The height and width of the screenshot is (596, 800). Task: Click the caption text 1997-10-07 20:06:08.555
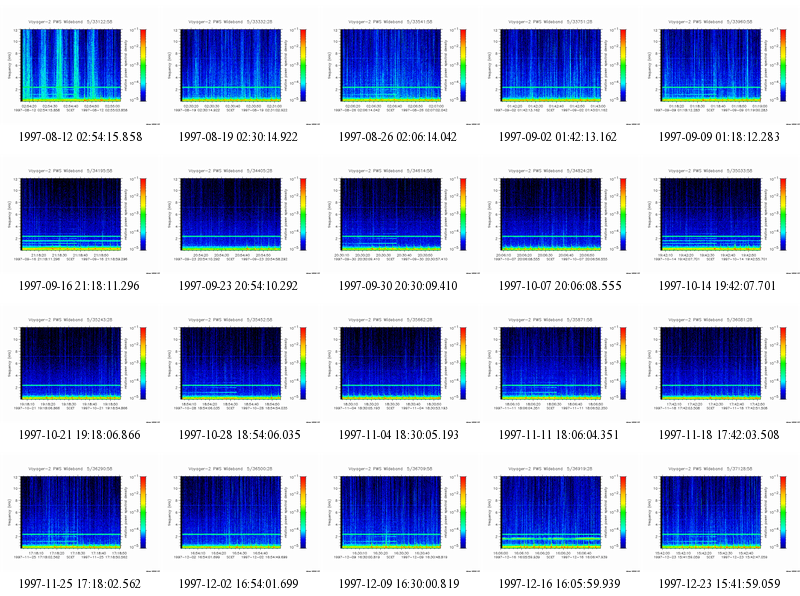click(560, 286)
